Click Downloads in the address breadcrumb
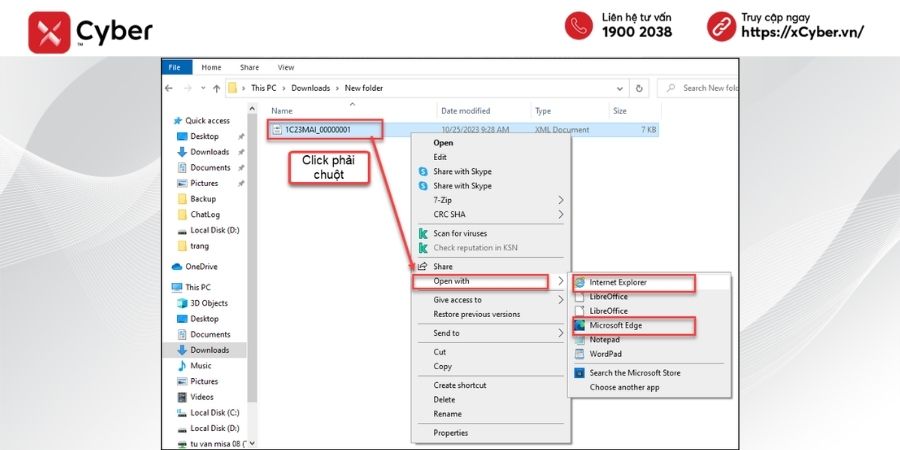Image resolution: width=900 pixels, height=450 pixels. click(x=311, y=88)
